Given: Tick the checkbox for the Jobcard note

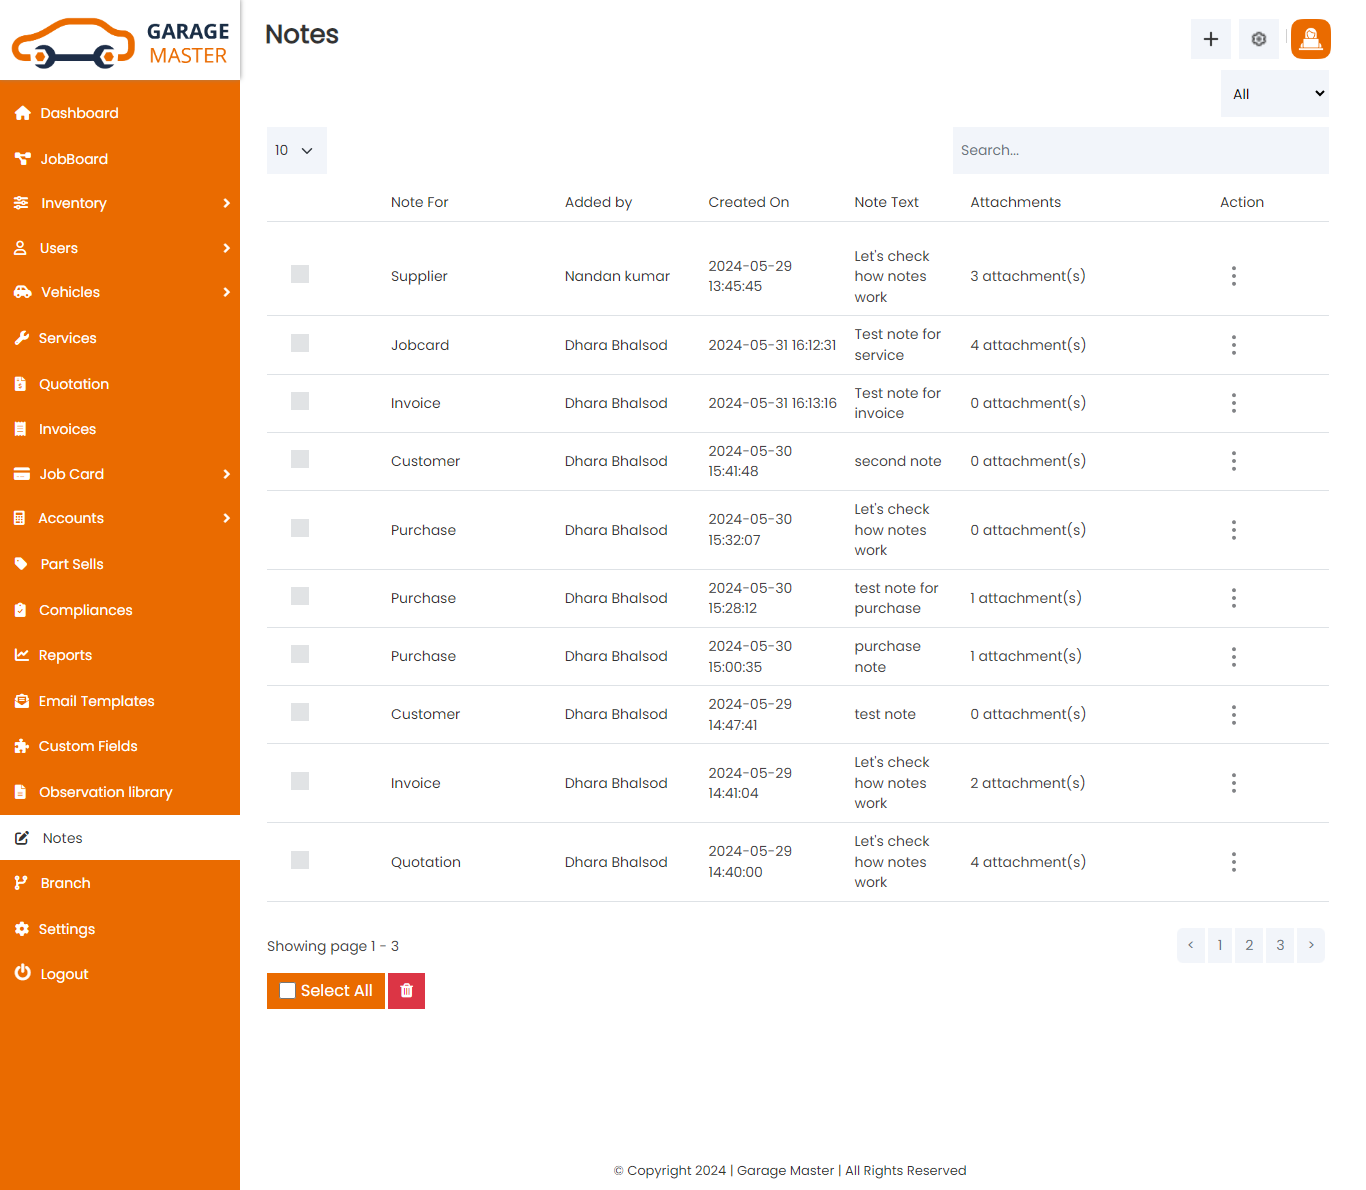Looking at the screenshot, I should point(300,343).
